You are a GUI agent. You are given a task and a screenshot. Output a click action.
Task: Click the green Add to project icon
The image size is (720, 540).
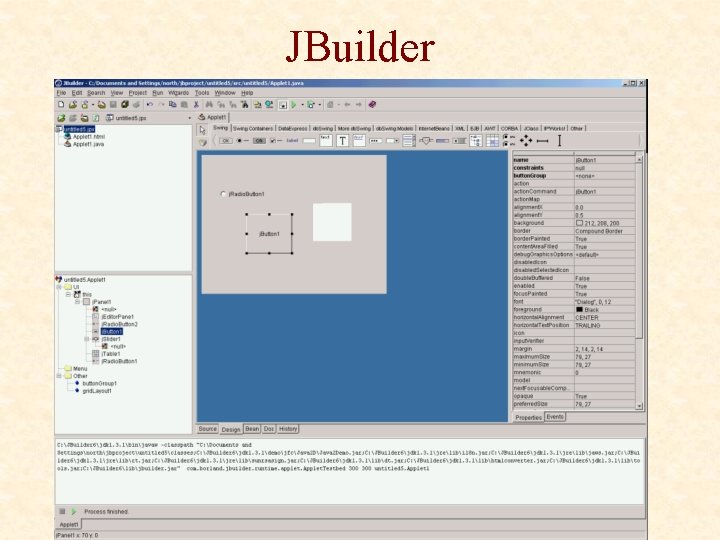(x=61, y=118)
